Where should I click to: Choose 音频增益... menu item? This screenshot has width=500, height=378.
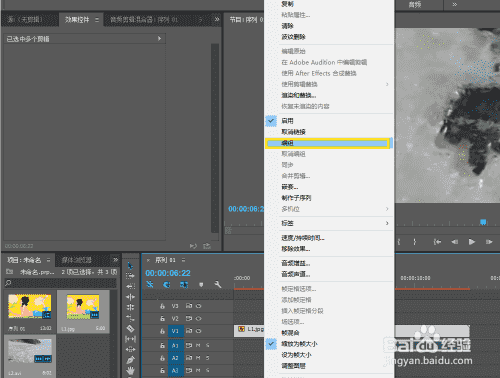coord(328,263)
